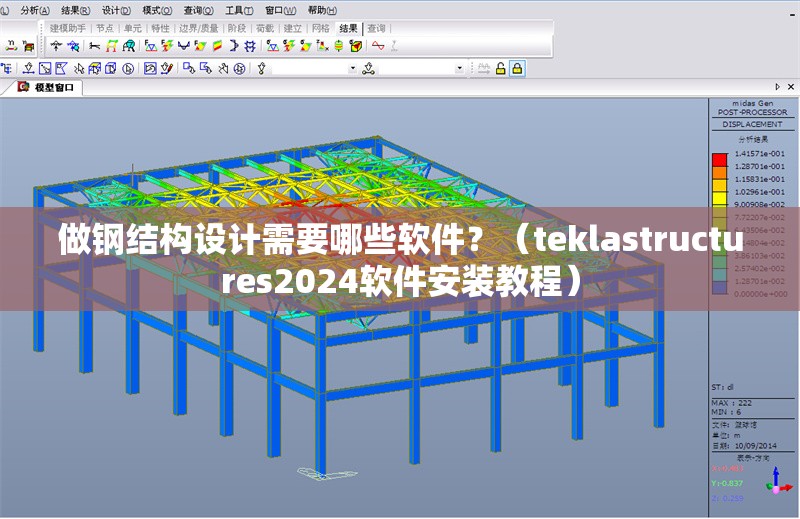Image resolution: width=800 pixels, height=519 pixels.
Task: Select the active 结果 toolbar tab
Action: click(x=348, y=29)
